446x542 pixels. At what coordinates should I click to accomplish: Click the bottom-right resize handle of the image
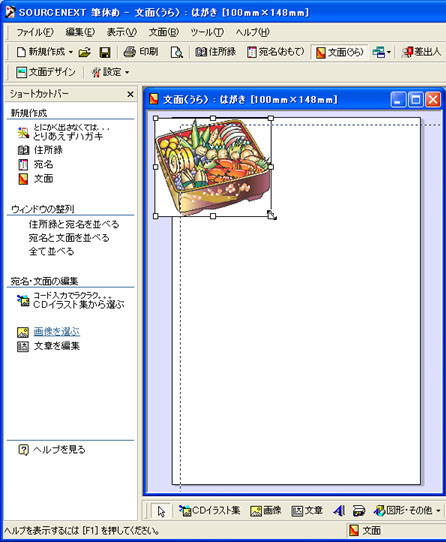(x=271, y=216)
